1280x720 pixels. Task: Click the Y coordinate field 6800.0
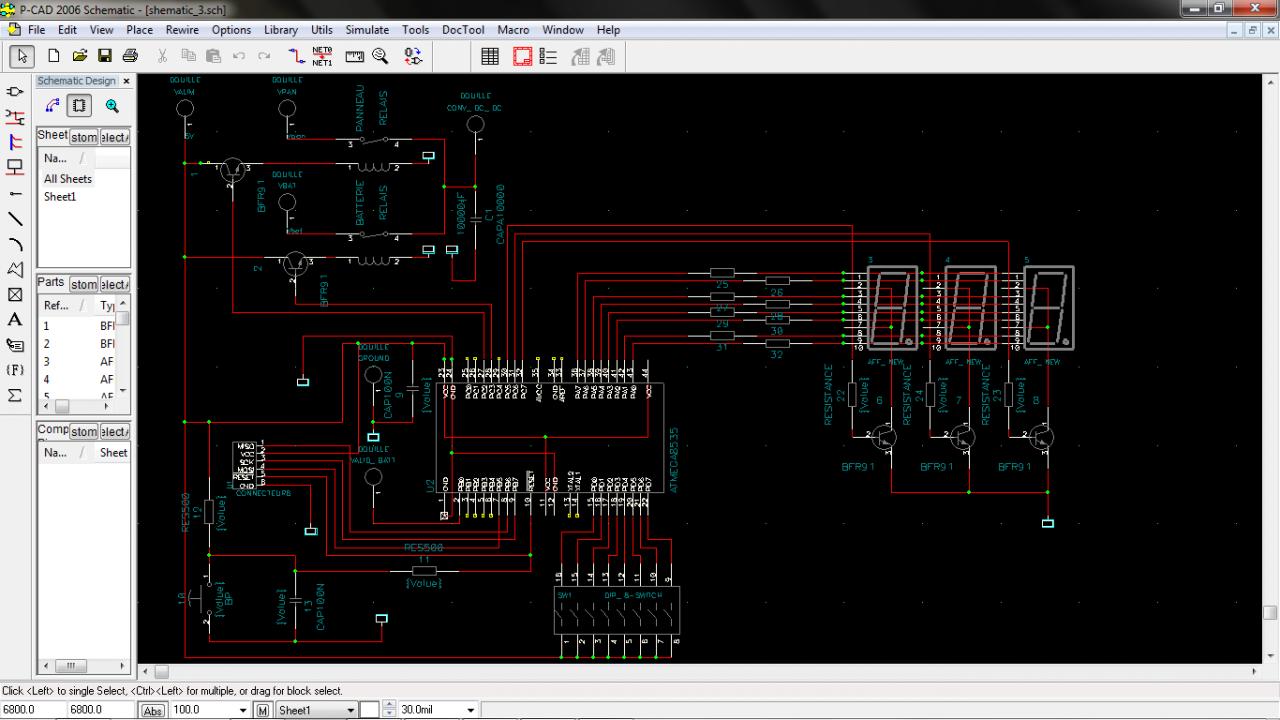coord(102,710)
